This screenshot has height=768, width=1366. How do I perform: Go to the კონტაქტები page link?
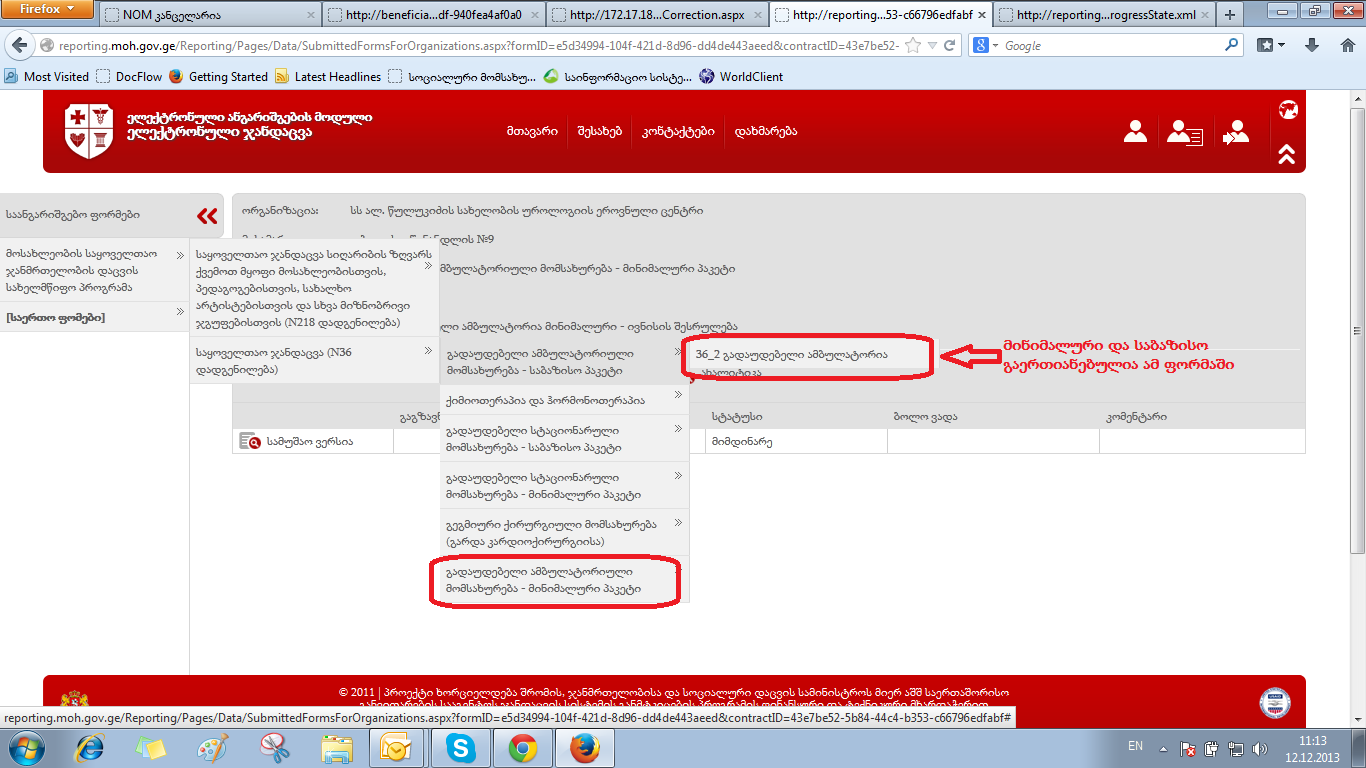click(677, 132)
